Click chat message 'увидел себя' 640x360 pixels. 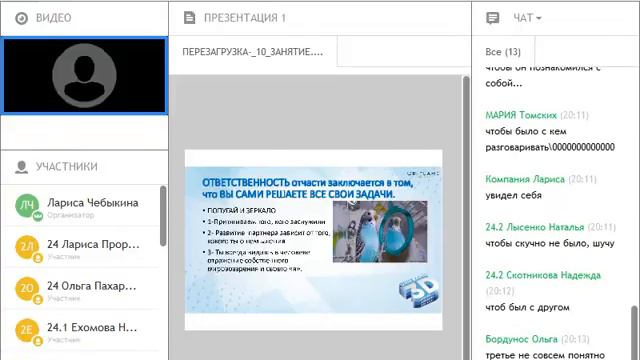(x=513, y=196)
